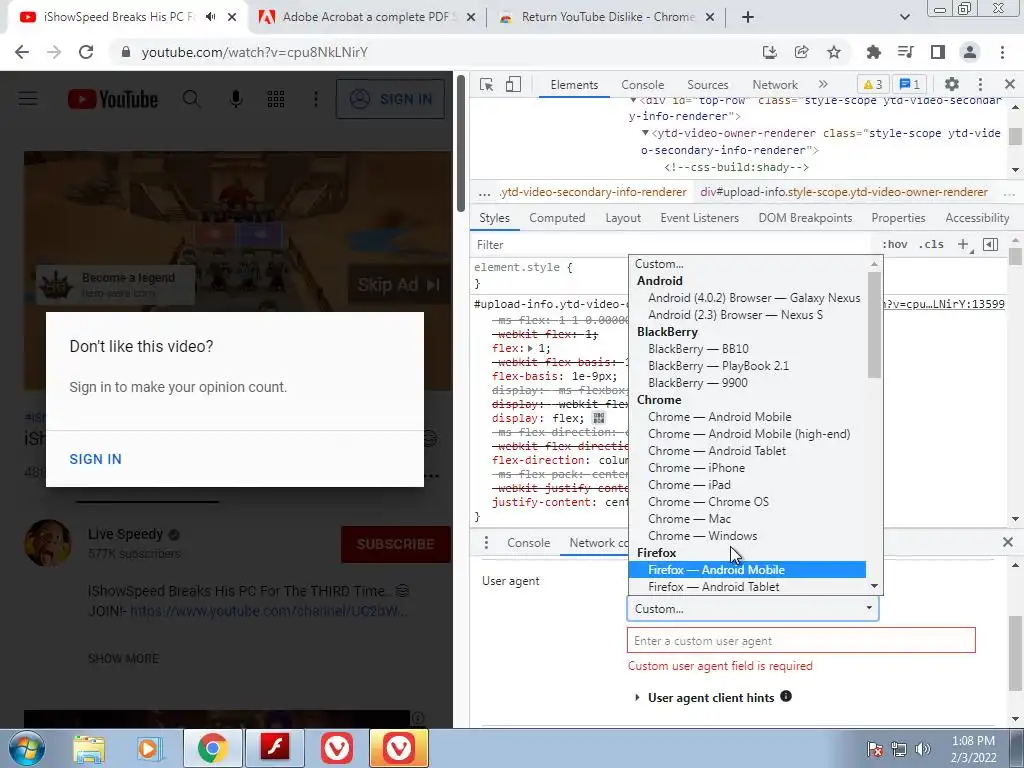Screen dimensions: 1024x768
Task: Open YouTube apps grid icon
Action: (276, 99)
